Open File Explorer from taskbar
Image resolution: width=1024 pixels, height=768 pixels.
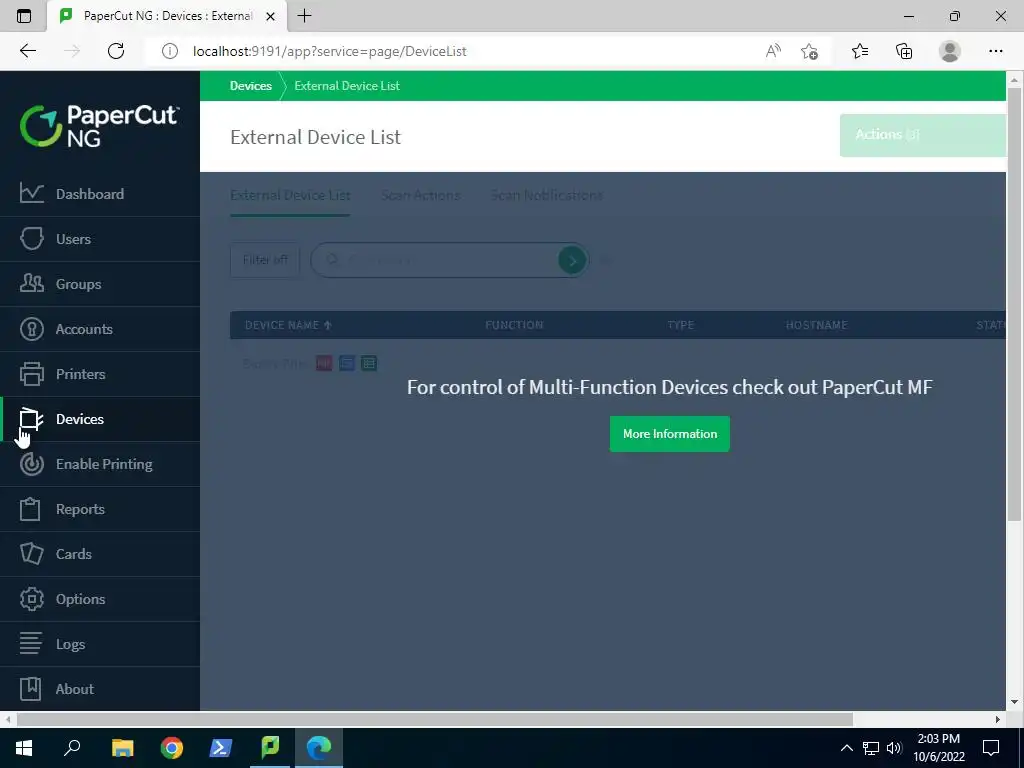[x=122, y=748]
